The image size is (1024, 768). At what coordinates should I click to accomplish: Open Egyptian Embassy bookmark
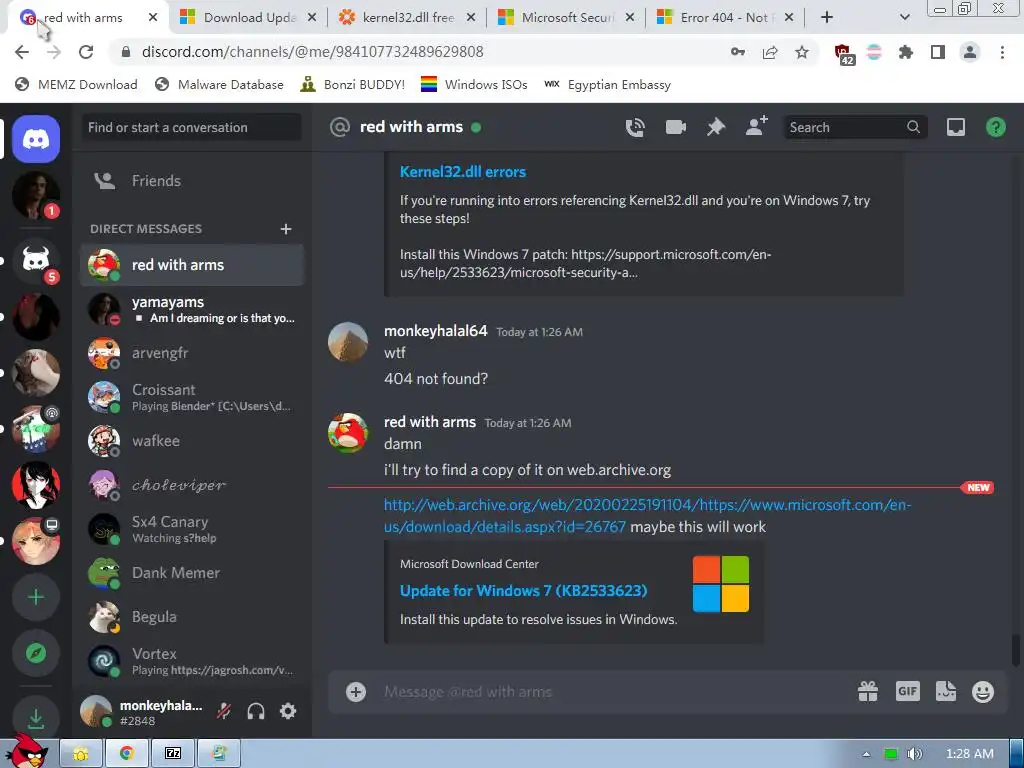tap(607, 84)
